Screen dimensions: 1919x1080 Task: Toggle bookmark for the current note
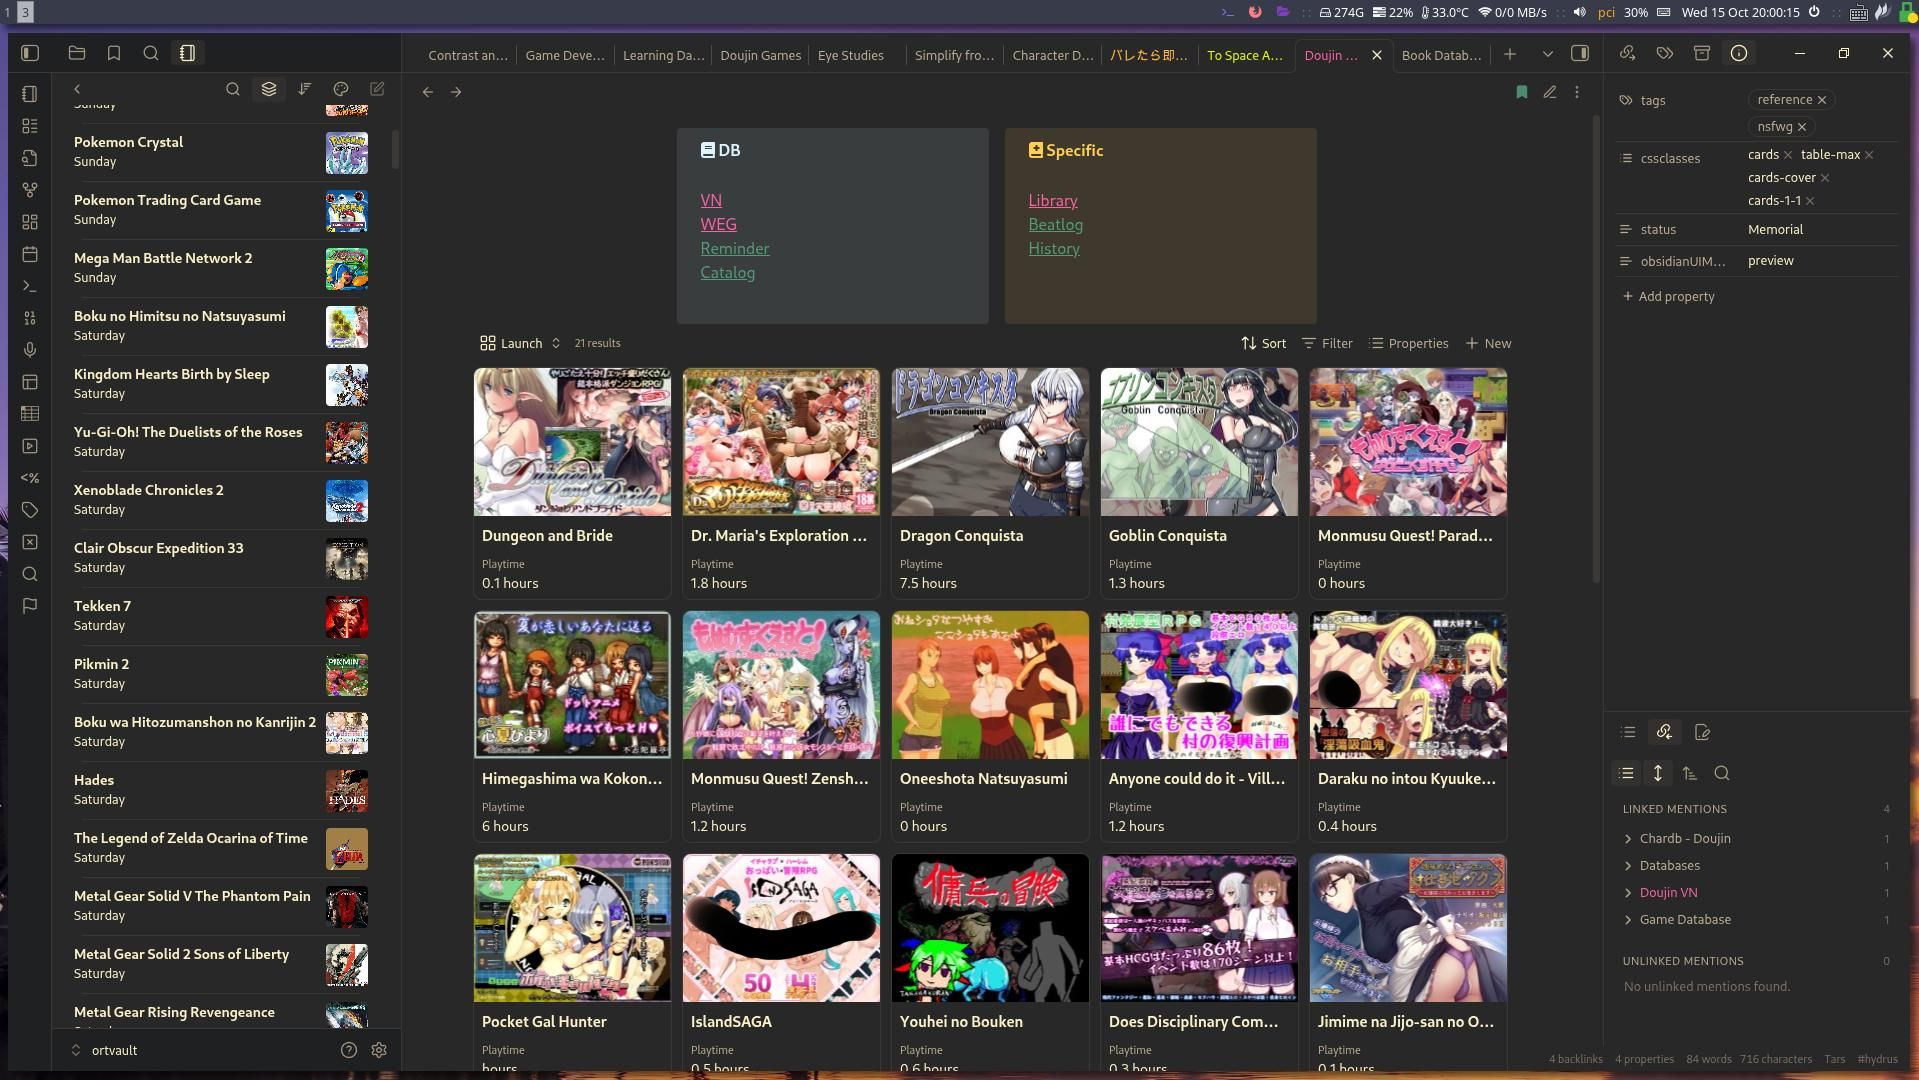coord(1522,92)
